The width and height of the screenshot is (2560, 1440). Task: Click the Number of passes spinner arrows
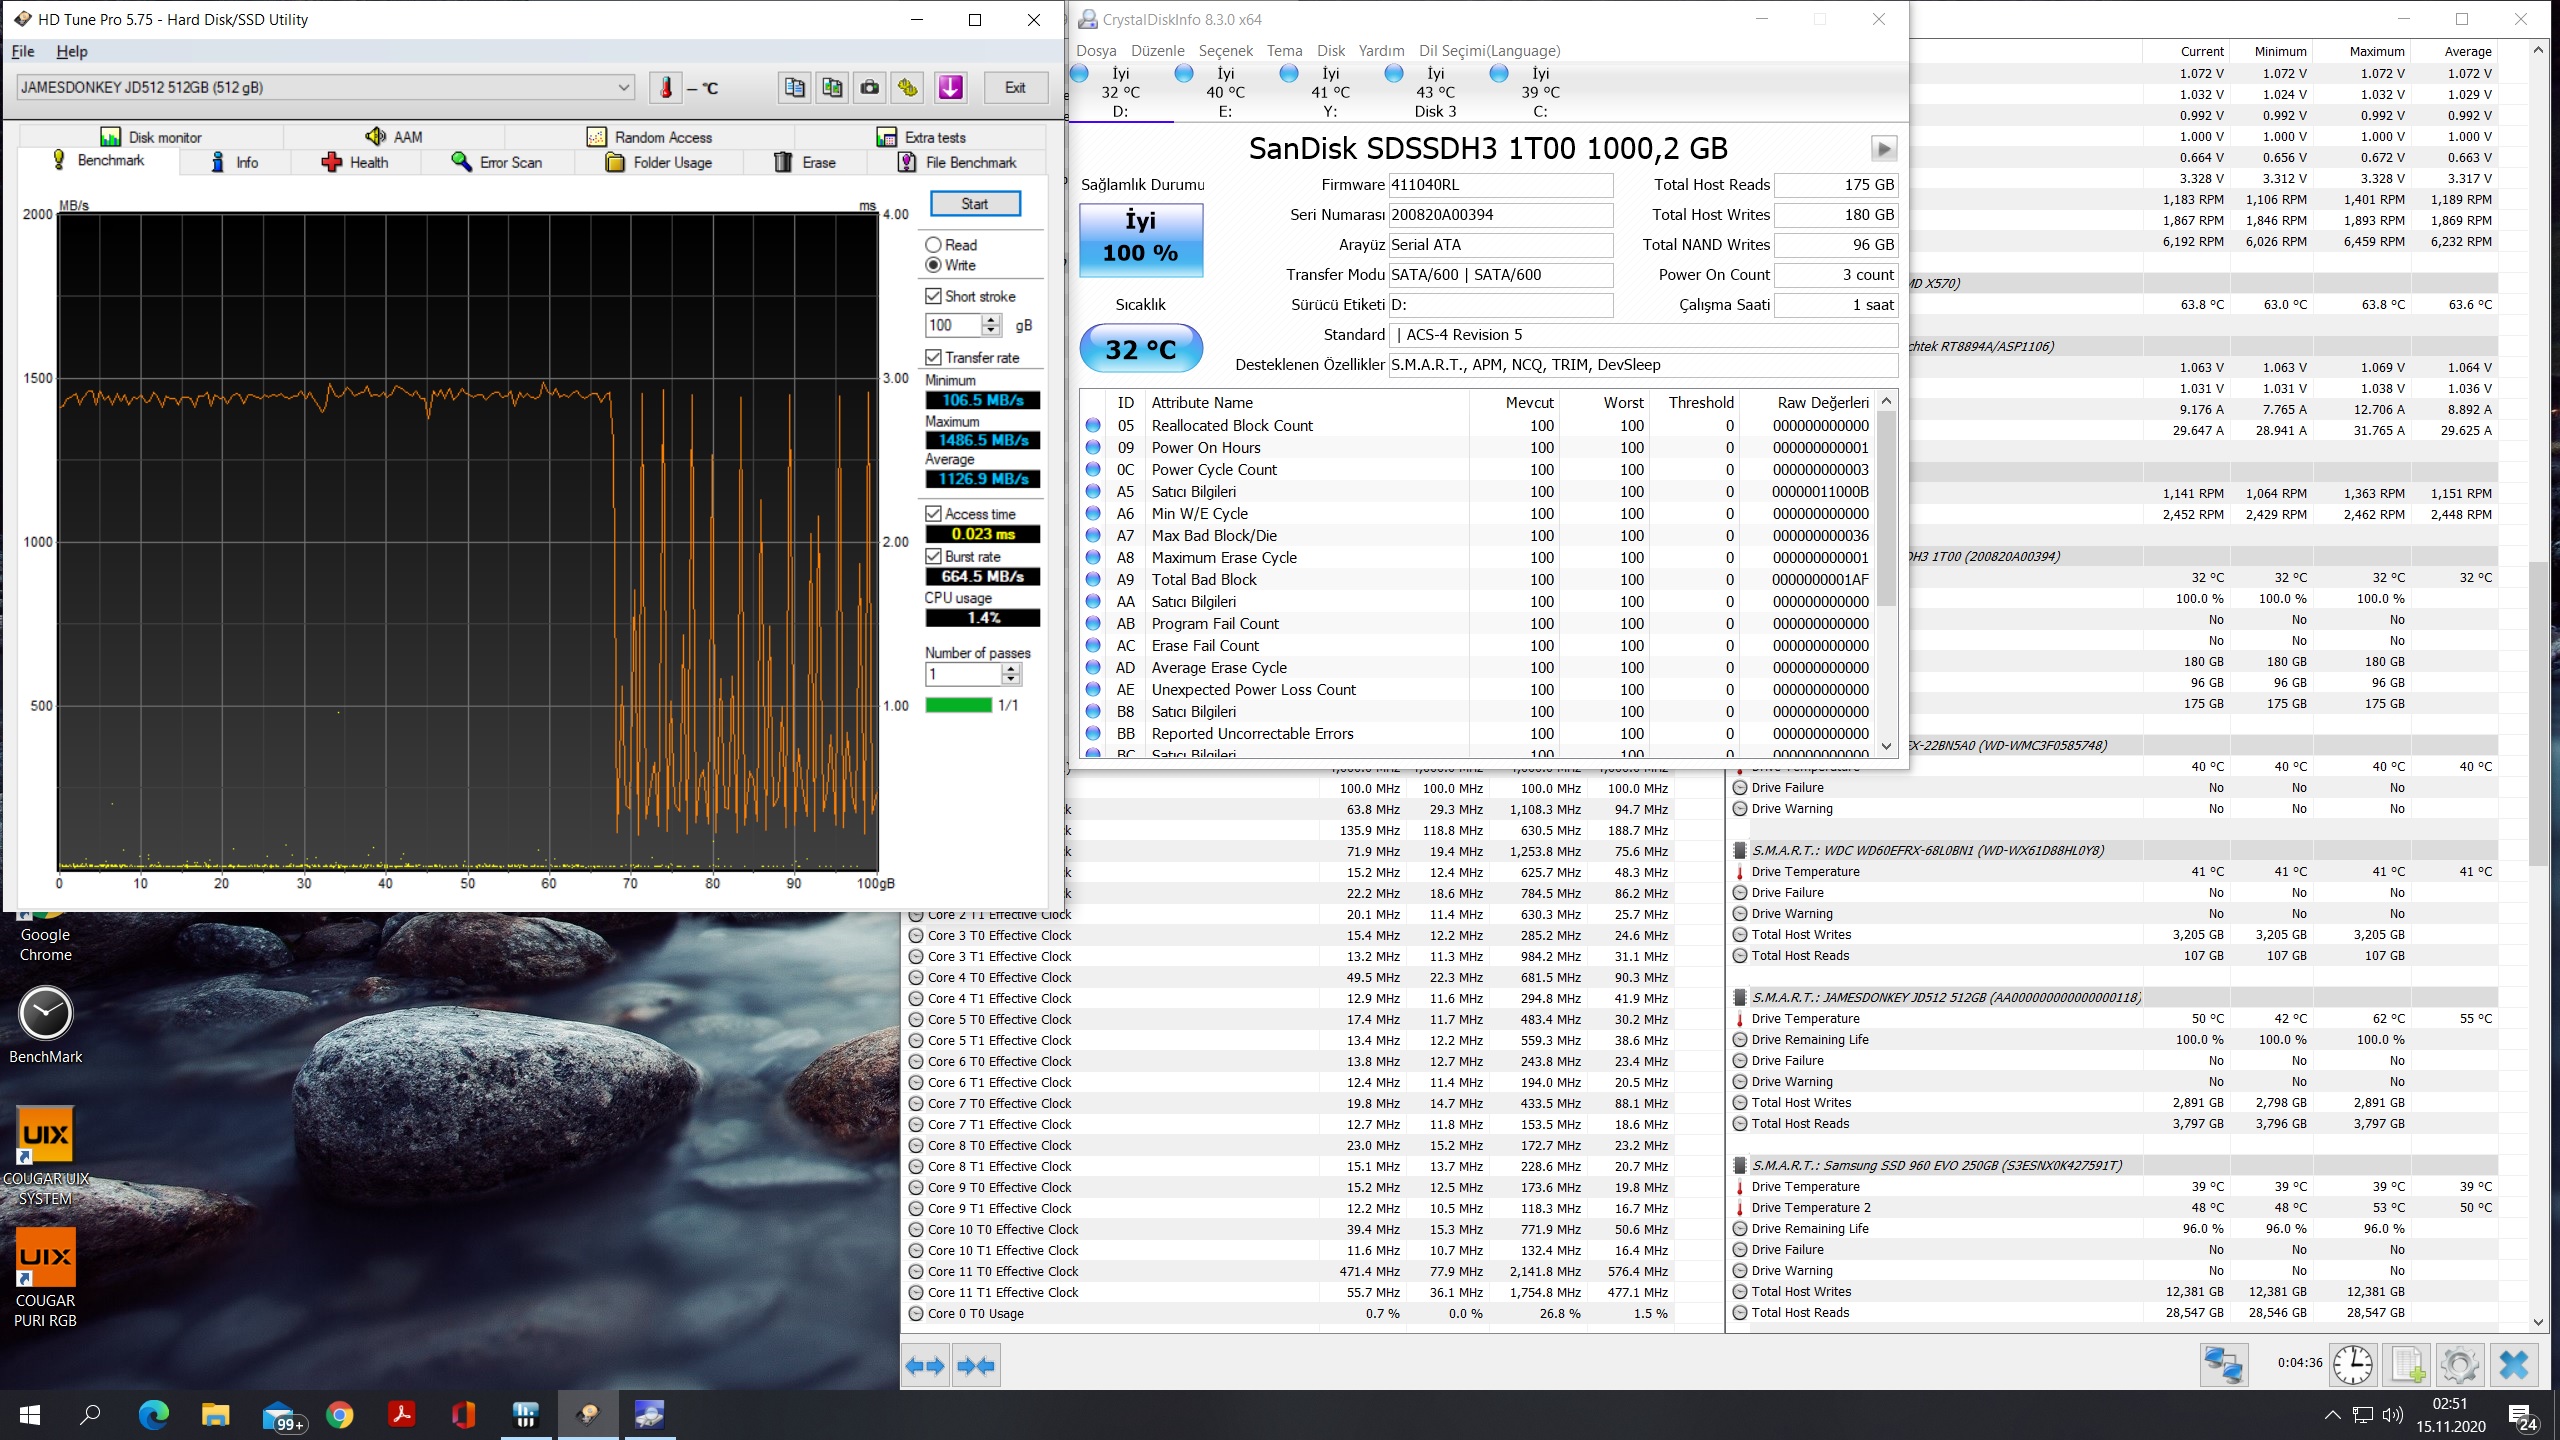coord(1011,675)
